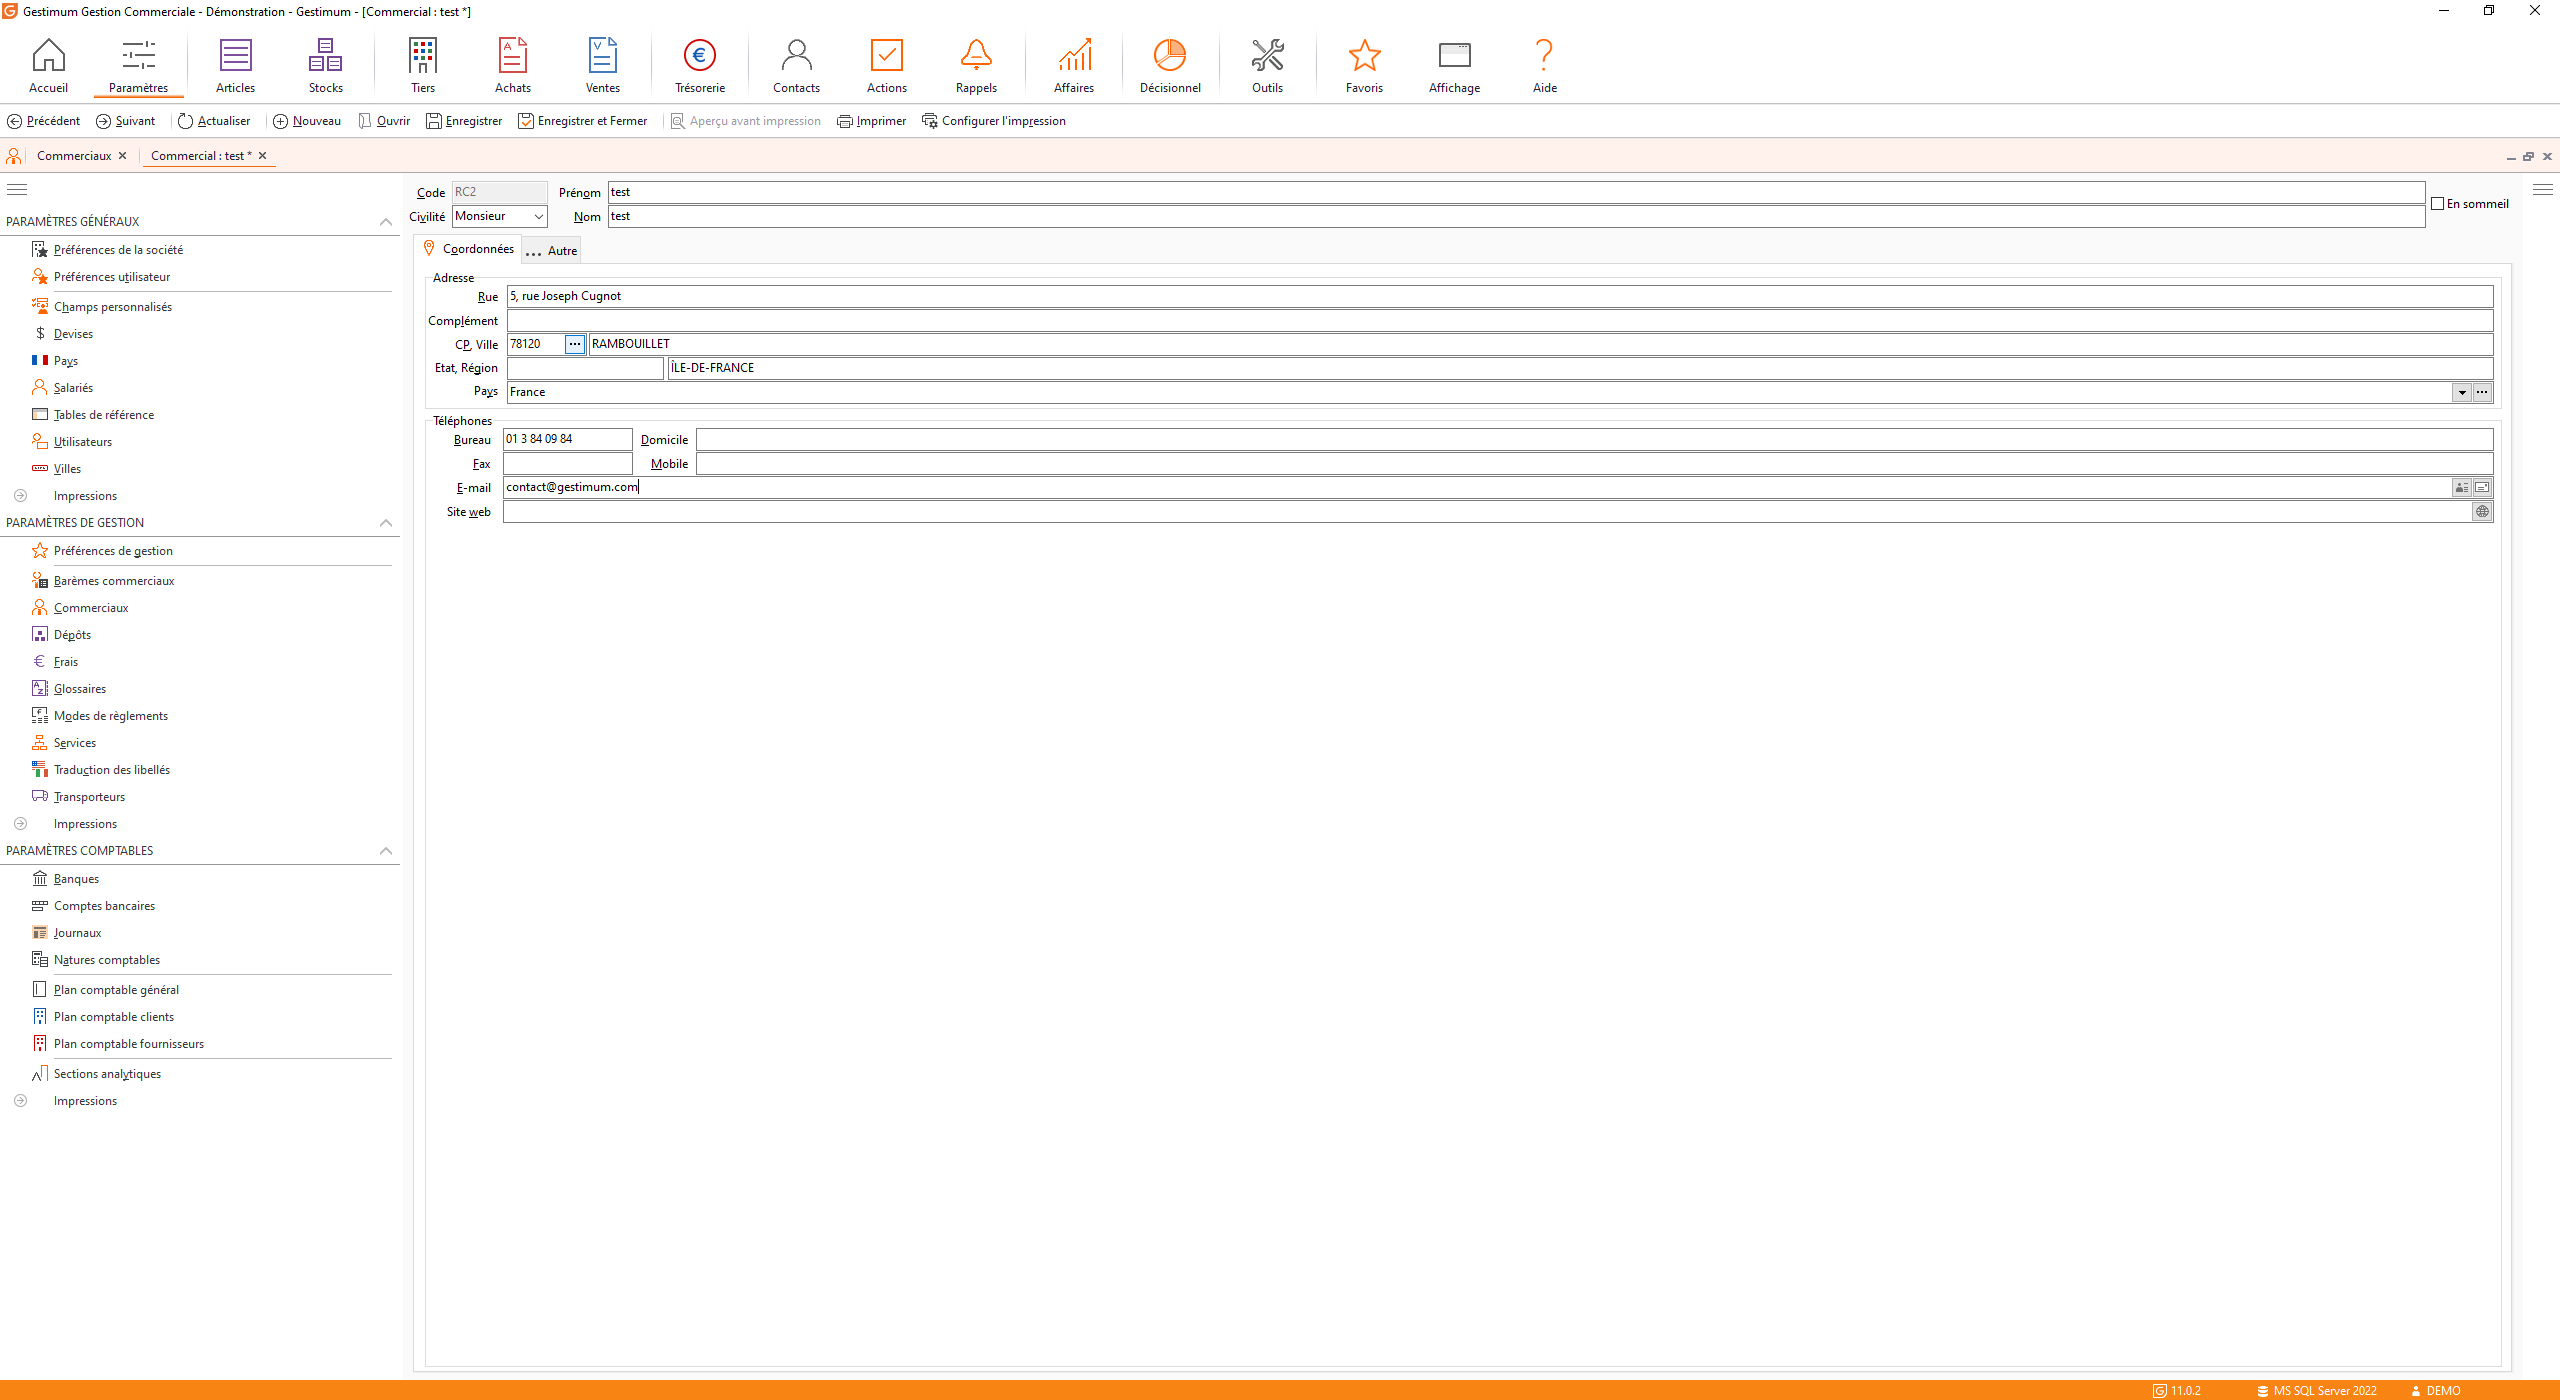Open Modes de règlements

110,716
